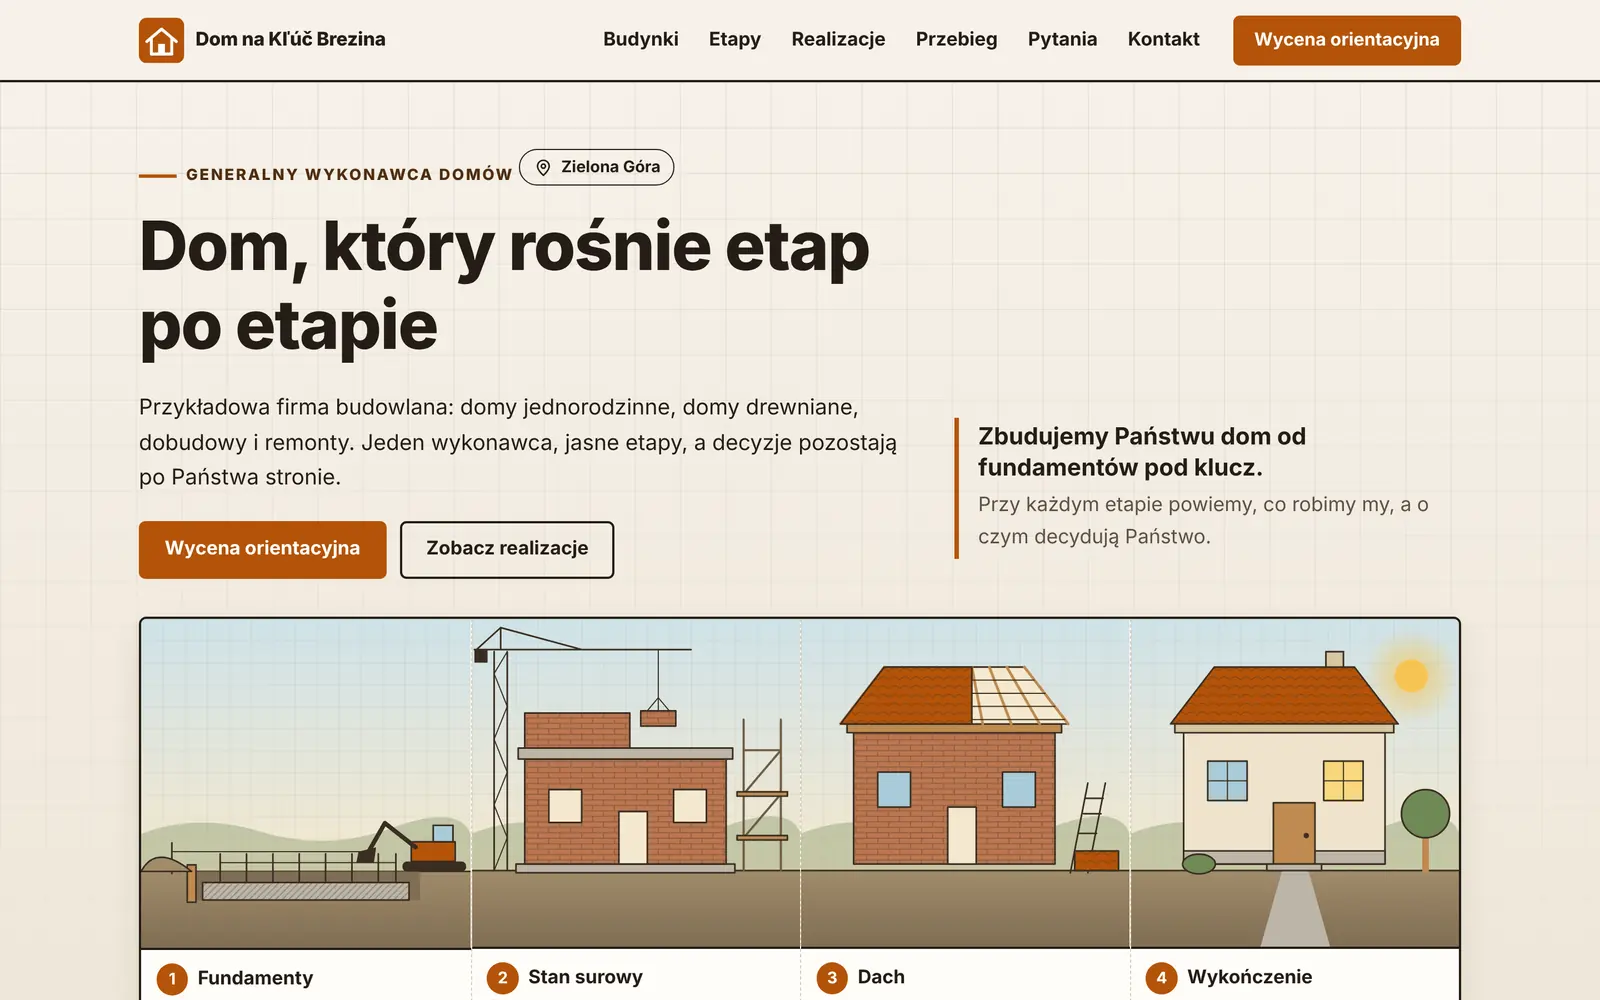
Task: Select the Wykończenie stage label
Action: [x=1250, y=977]
